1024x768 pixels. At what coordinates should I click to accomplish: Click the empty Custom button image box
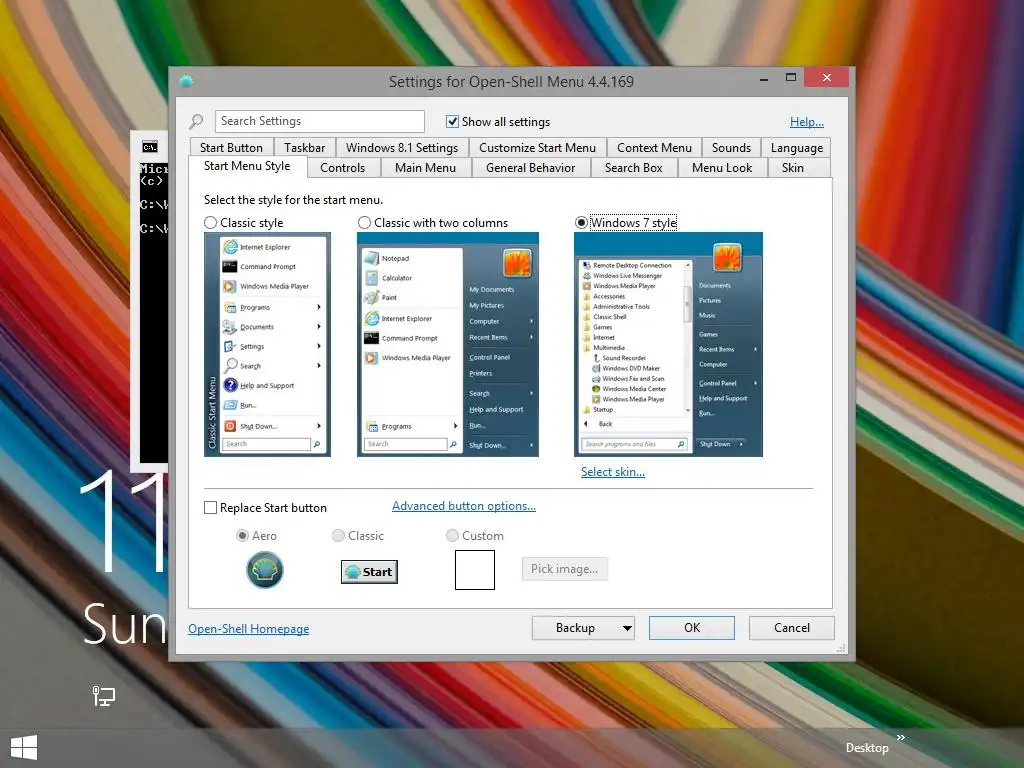click(x=475, y=569)
